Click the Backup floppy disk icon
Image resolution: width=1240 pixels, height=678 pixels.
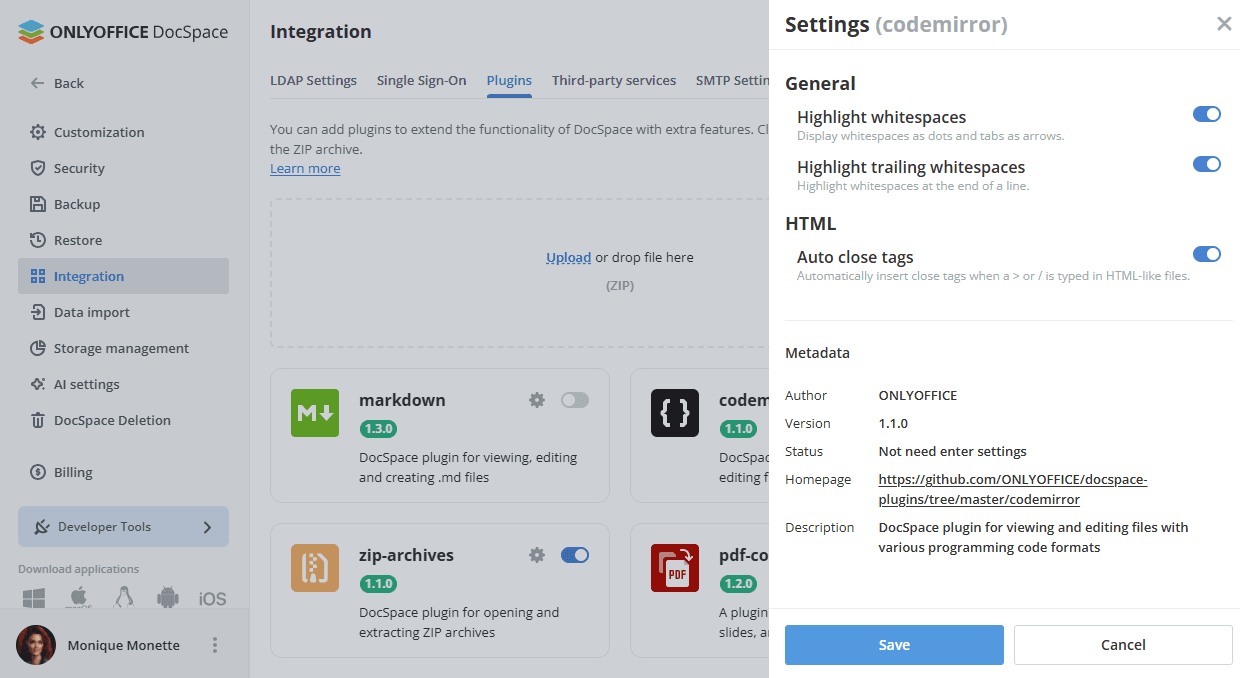[x=38, y=204]
